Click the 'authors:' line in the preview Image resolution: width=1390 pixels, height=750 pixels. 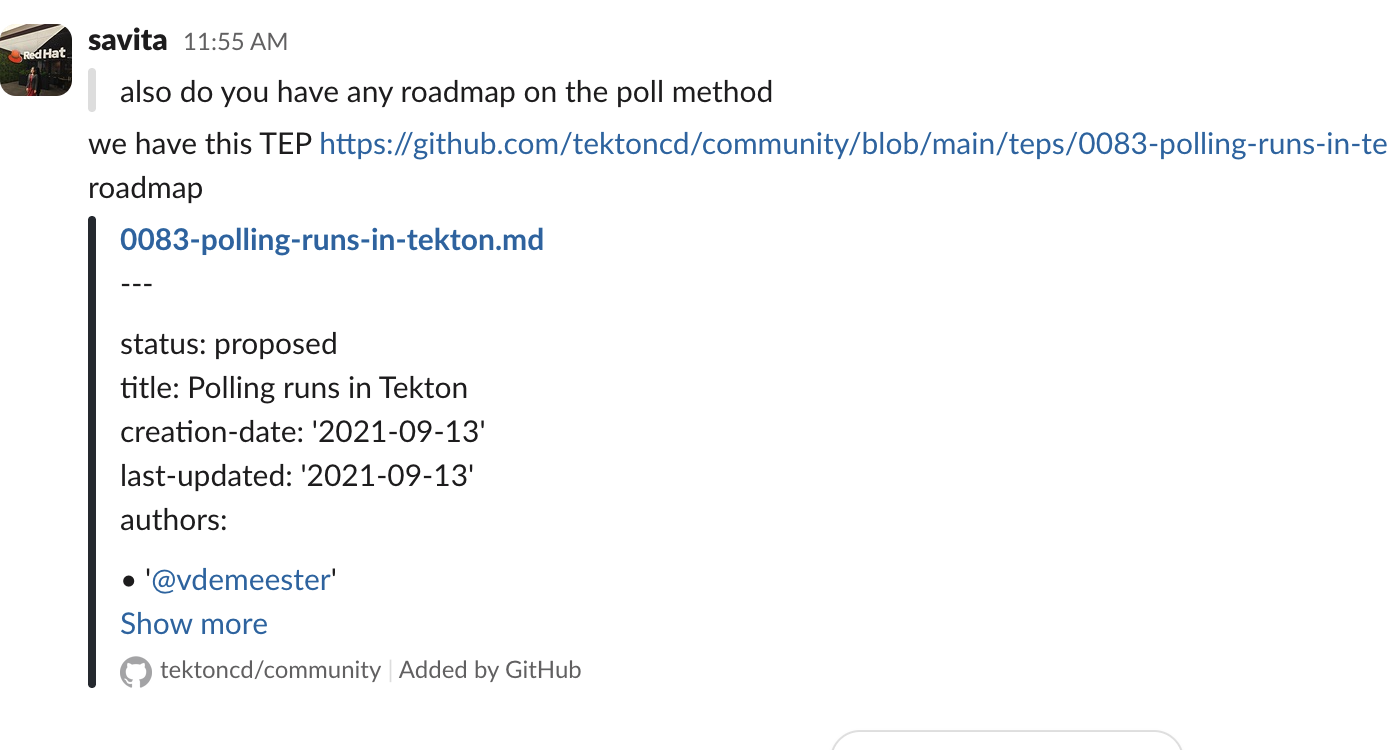click(174, 520)
